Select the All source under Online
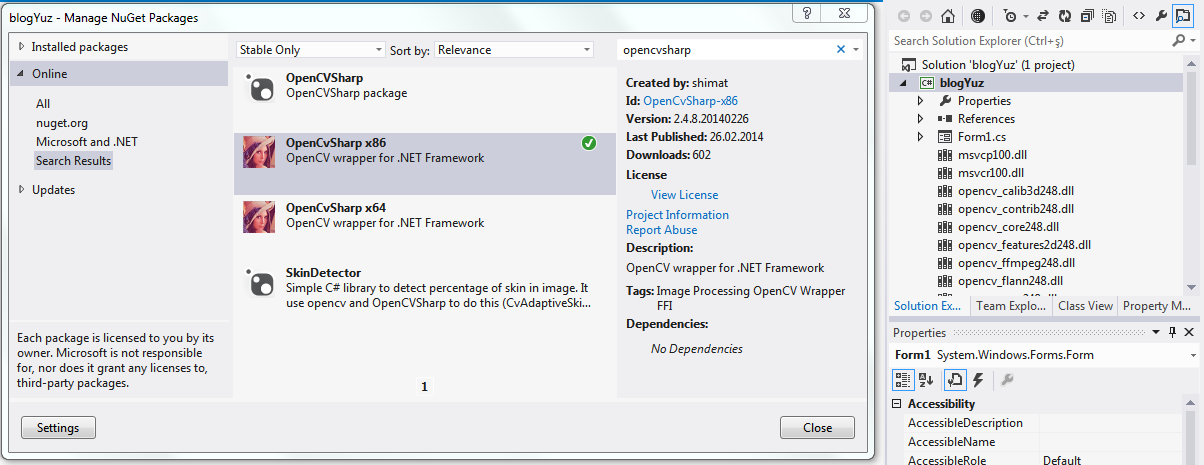This screenshot has height=465, width=1204. pos(43,104)
